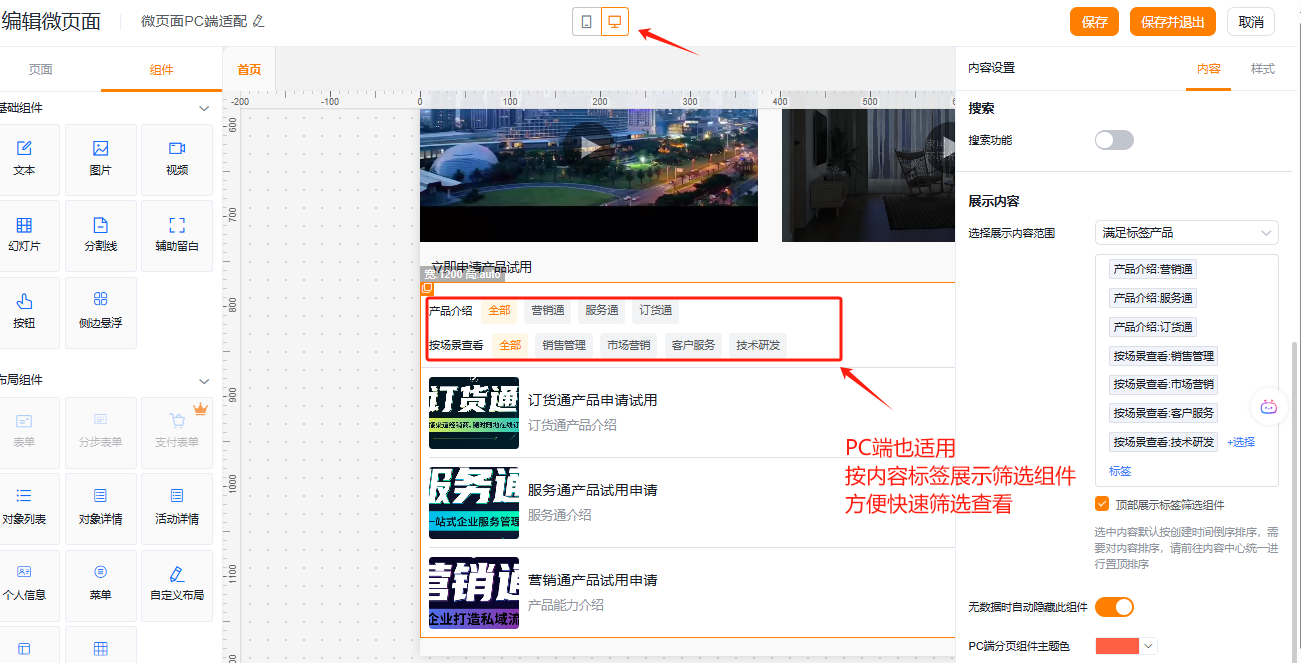Click the 保存并退出 button
The height and width of the screenshot is (663, 1301).
[1172, 22]
